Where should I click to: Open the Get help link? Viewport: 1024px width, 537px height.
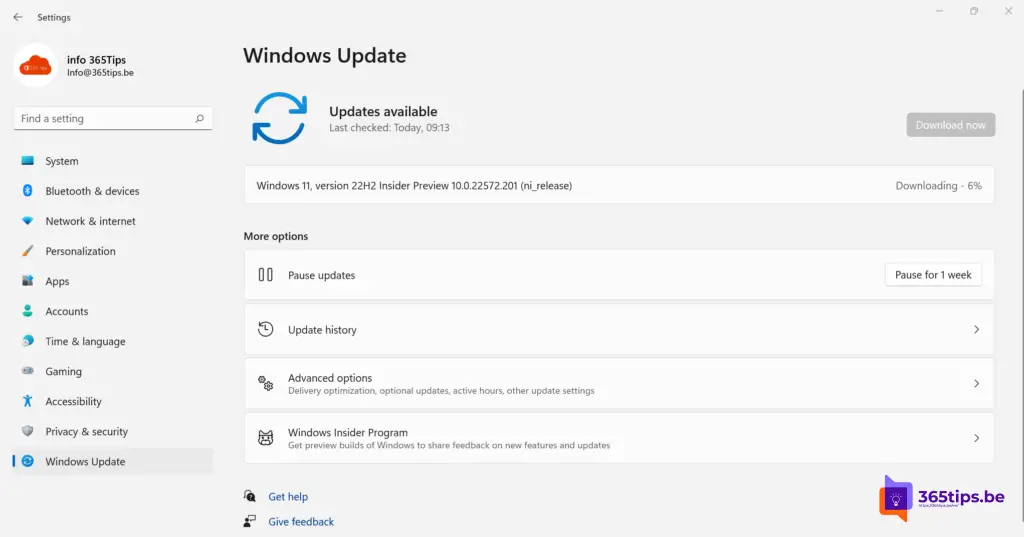288,496
